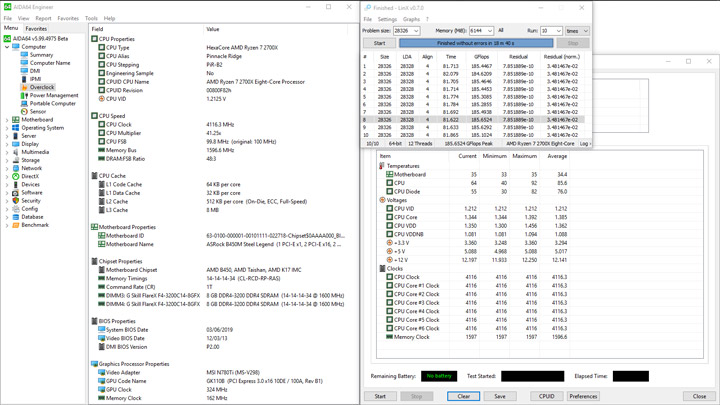Click the AIDA64 v5.99.4975 Beta root icon

coord(7,39)
